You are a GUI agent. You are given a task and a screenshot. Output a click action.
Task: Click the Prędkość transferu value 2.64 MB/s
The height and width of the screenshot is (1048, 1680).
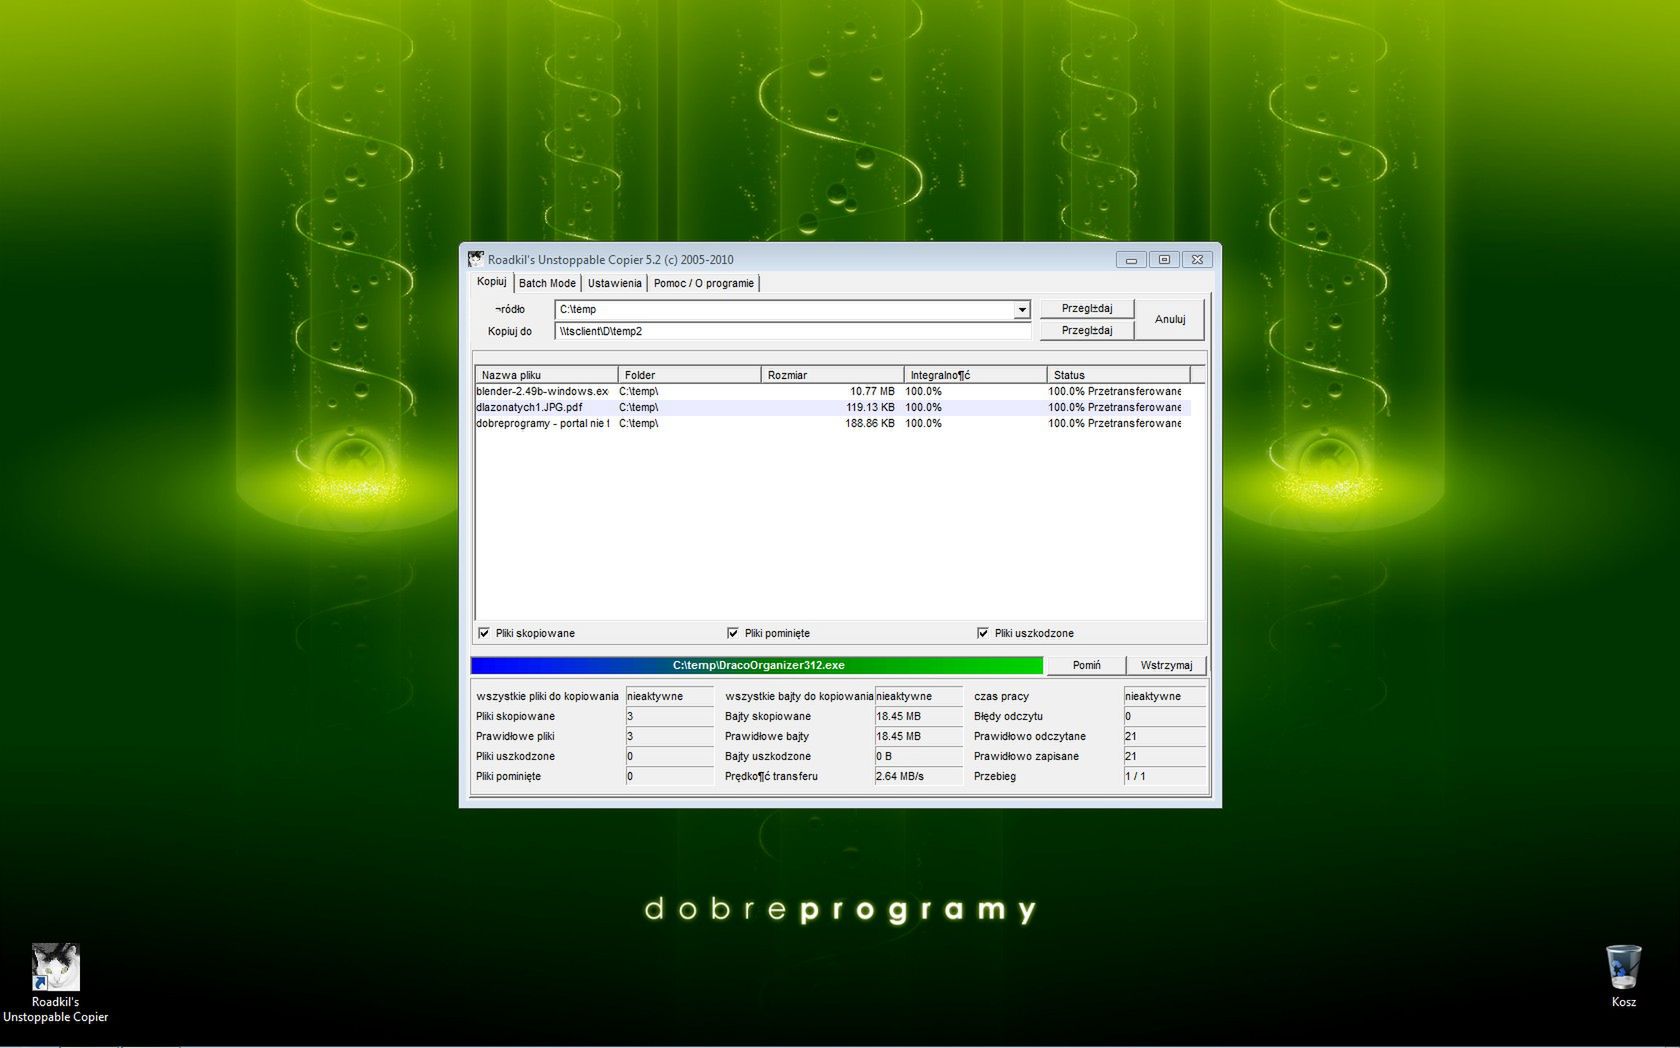click(918, 776)
